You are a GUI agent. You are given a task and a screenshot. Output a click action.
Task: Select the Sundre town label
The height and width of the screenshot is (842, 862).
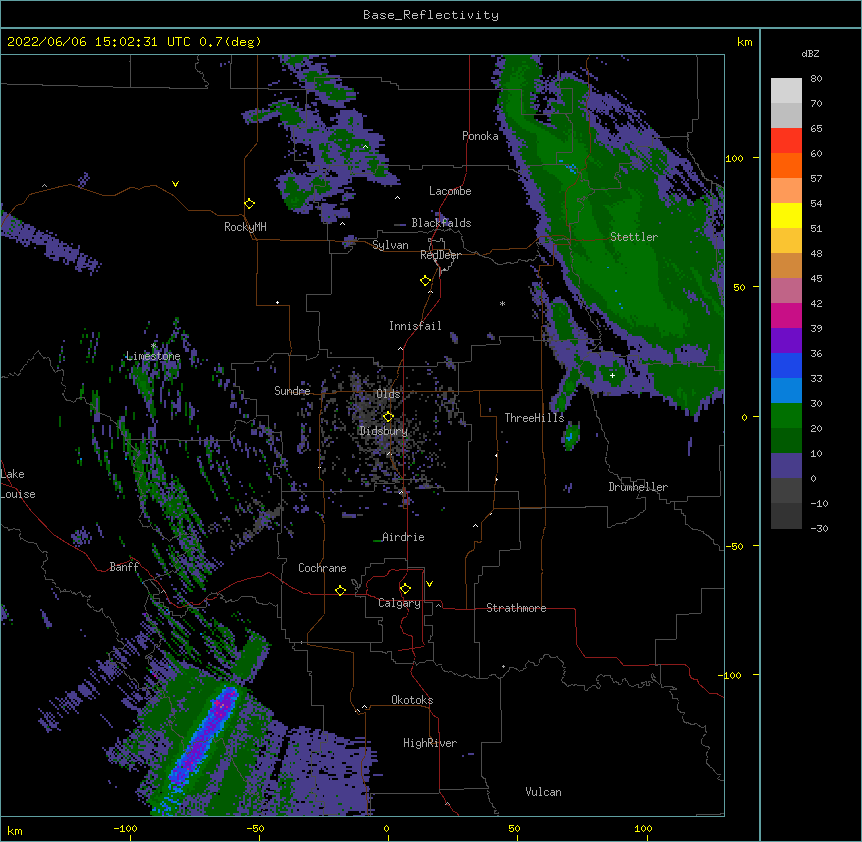pos(292,391)
